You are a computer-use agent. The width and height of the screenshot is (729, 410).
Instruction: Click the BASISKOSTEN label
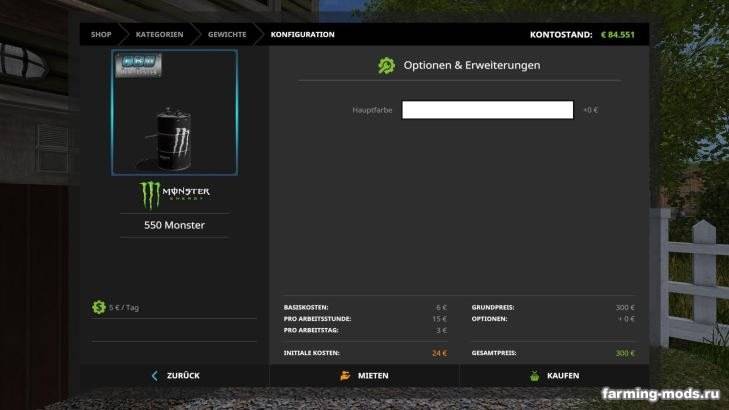306,307
